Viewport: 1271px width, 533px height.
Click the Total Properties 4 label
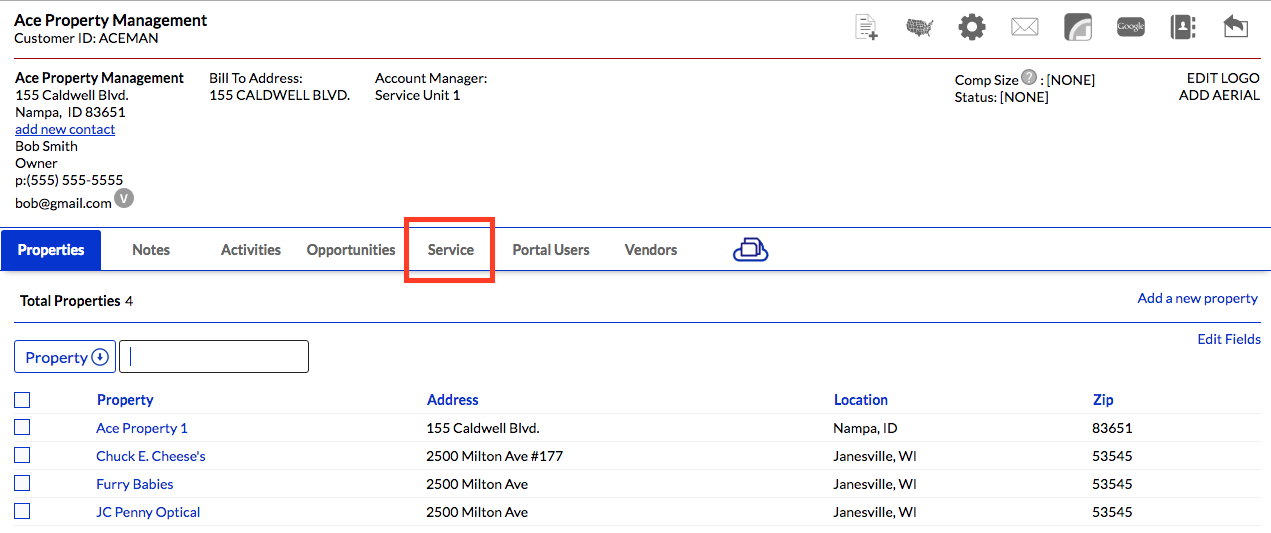coord(76,301)
